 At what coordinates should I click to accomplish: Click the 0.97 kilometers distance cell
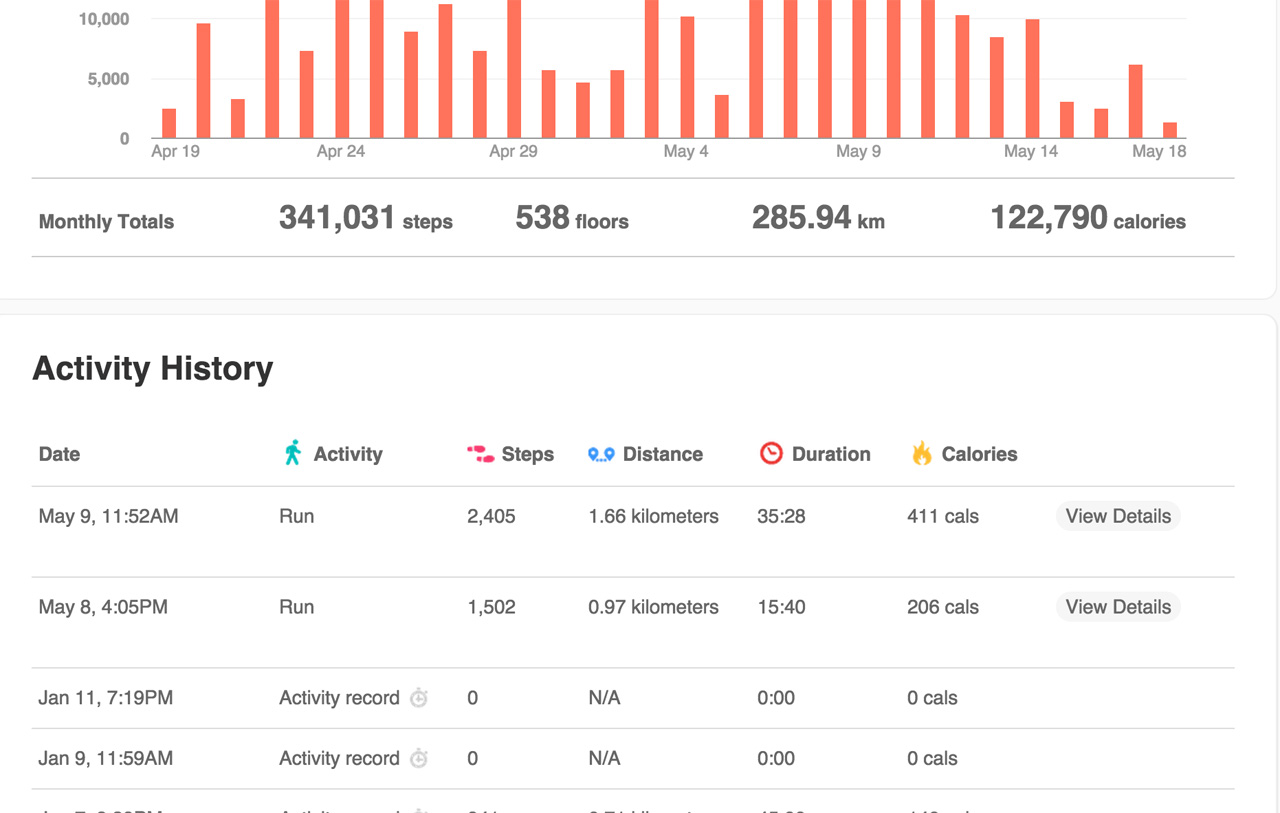tap(653, 607)
